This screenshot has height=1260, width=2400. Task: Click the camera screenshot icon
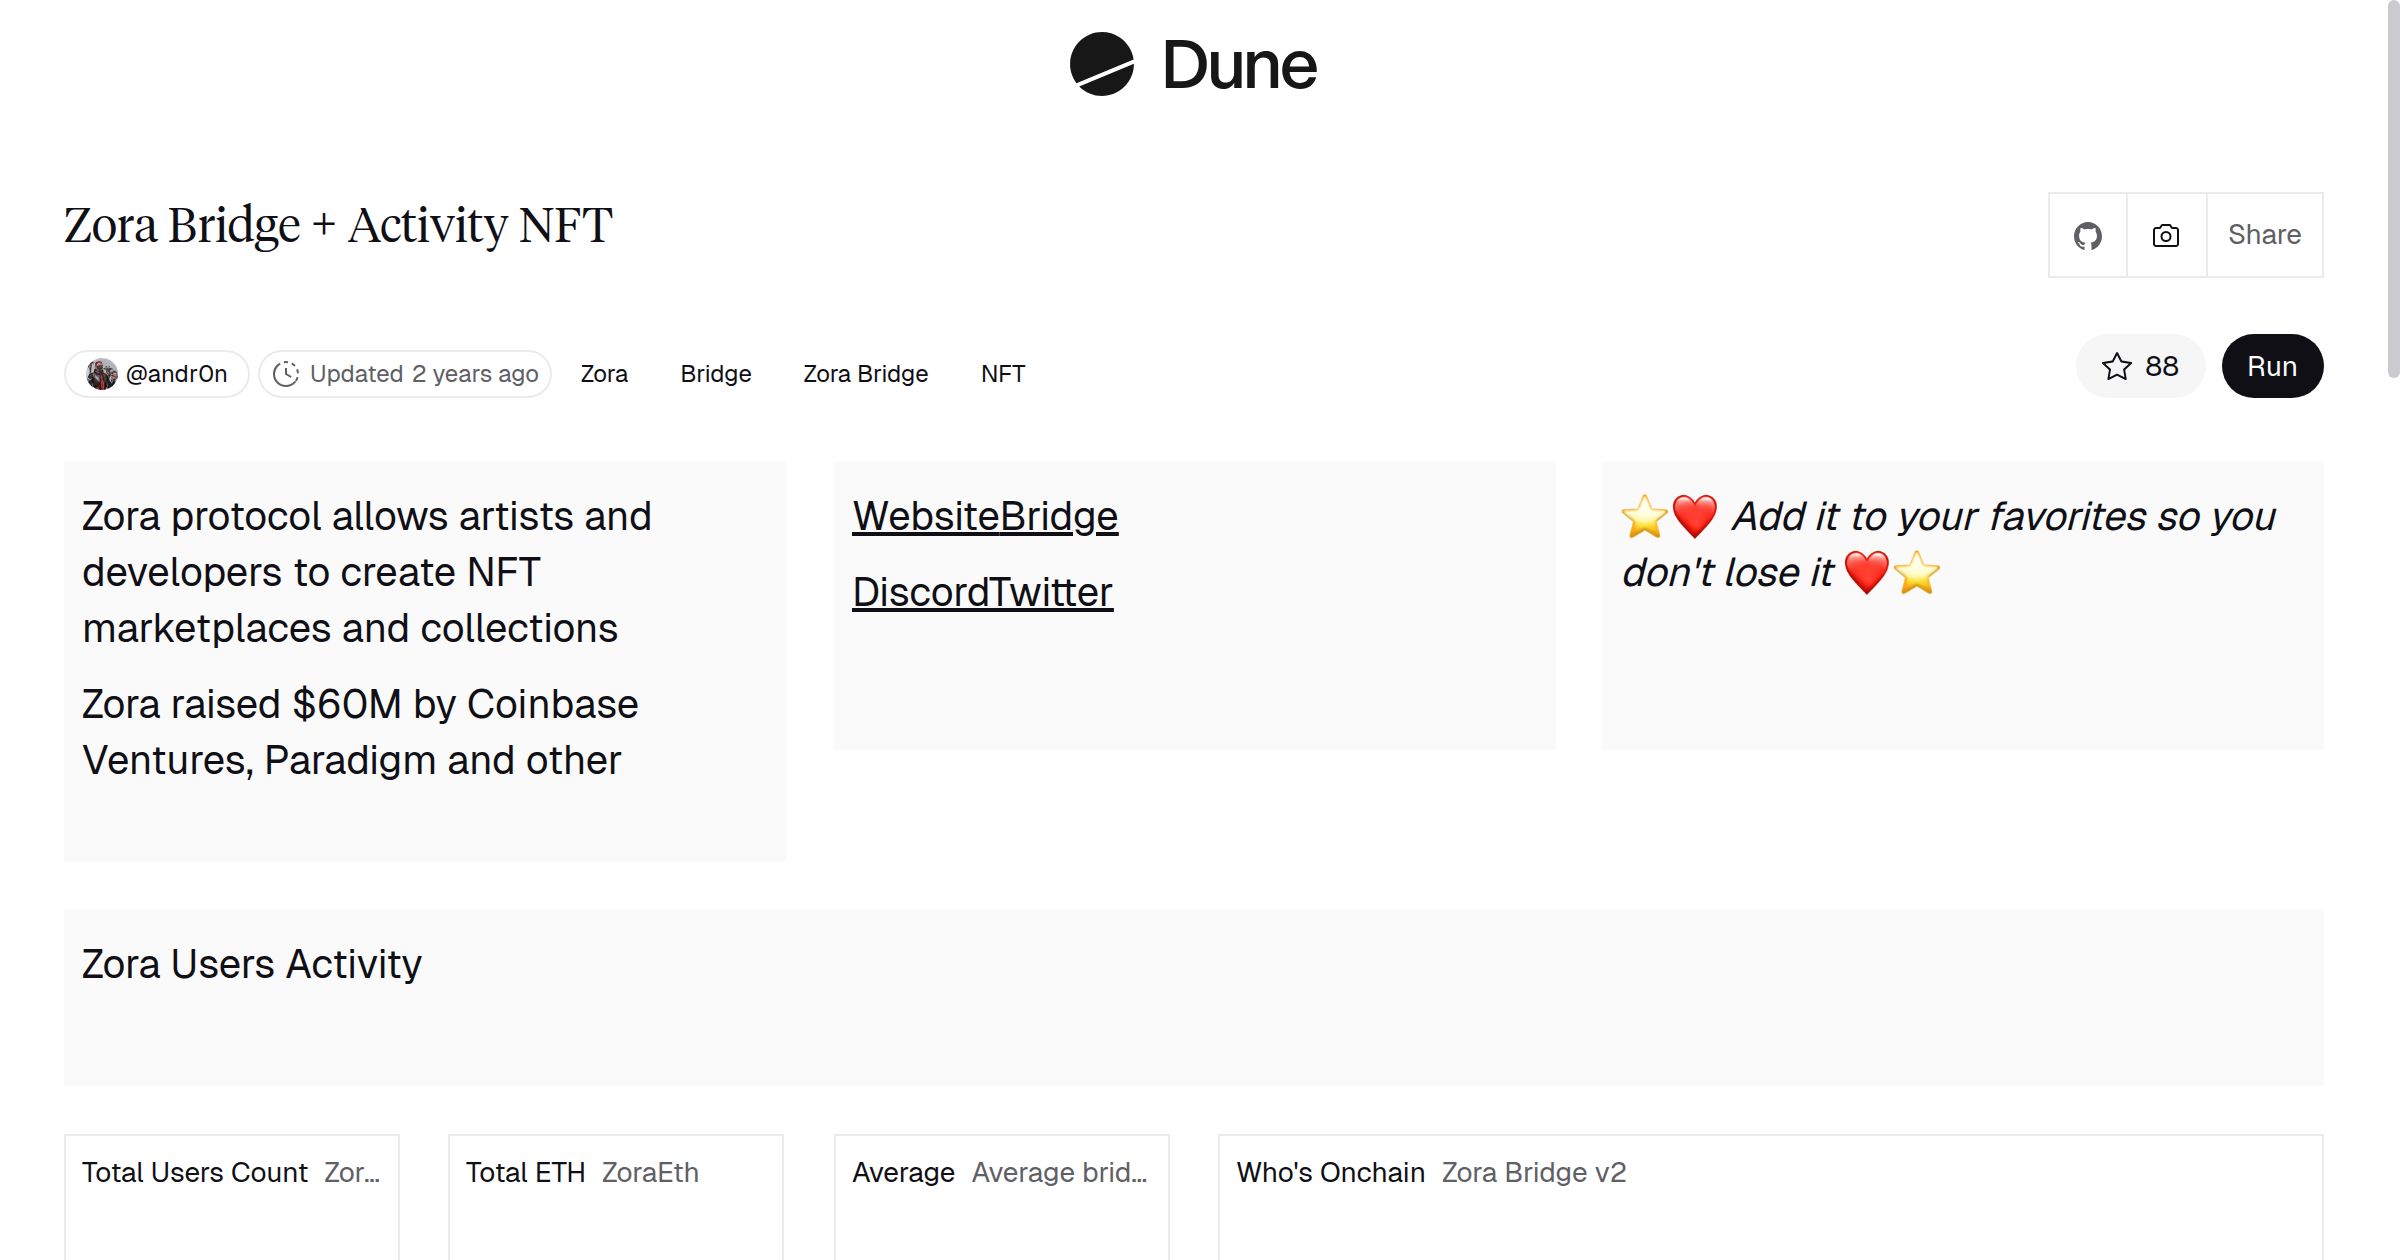pos(2166,236)
